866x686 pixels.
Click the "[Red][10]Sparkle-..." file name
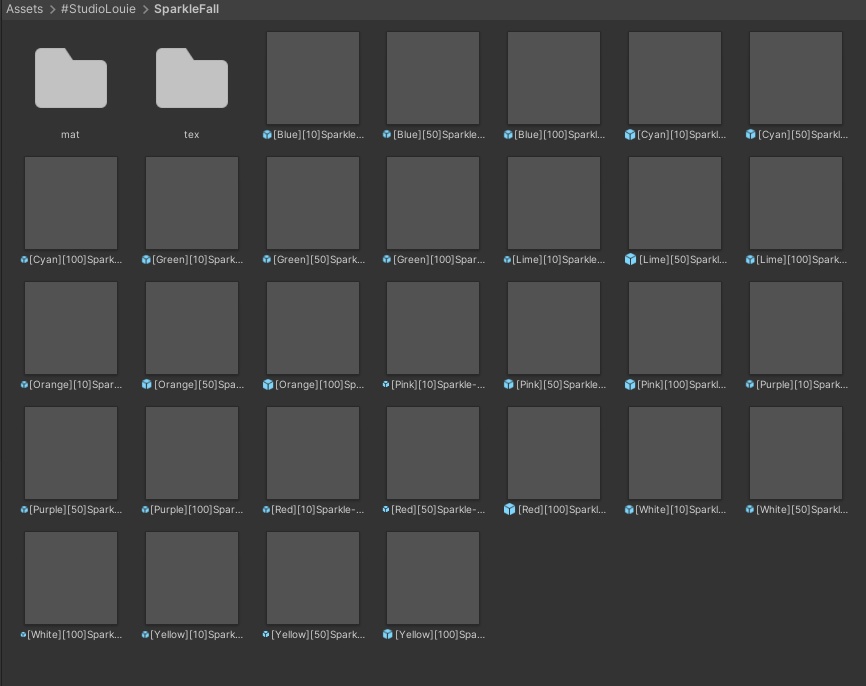[318, 510]
